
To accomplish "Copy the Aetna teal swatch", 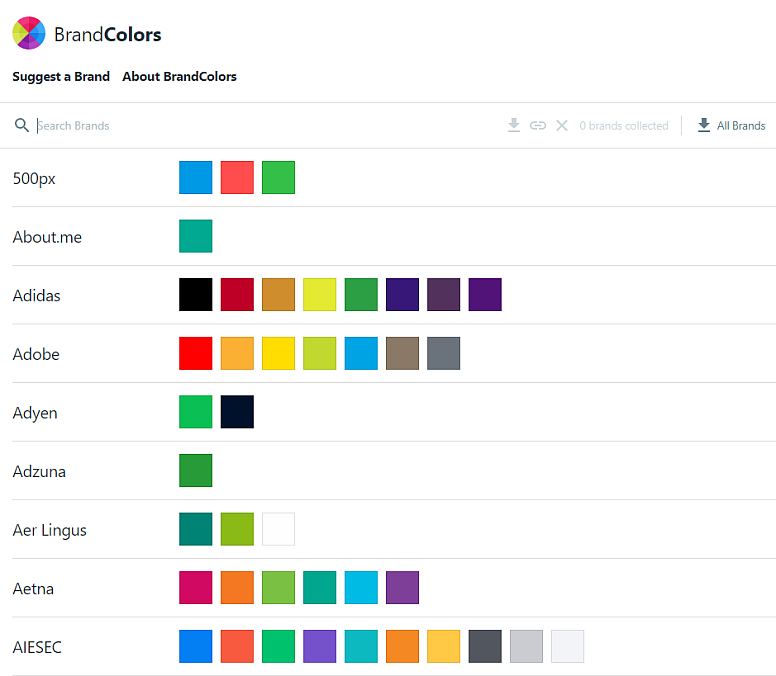I will tap(320, 587).
